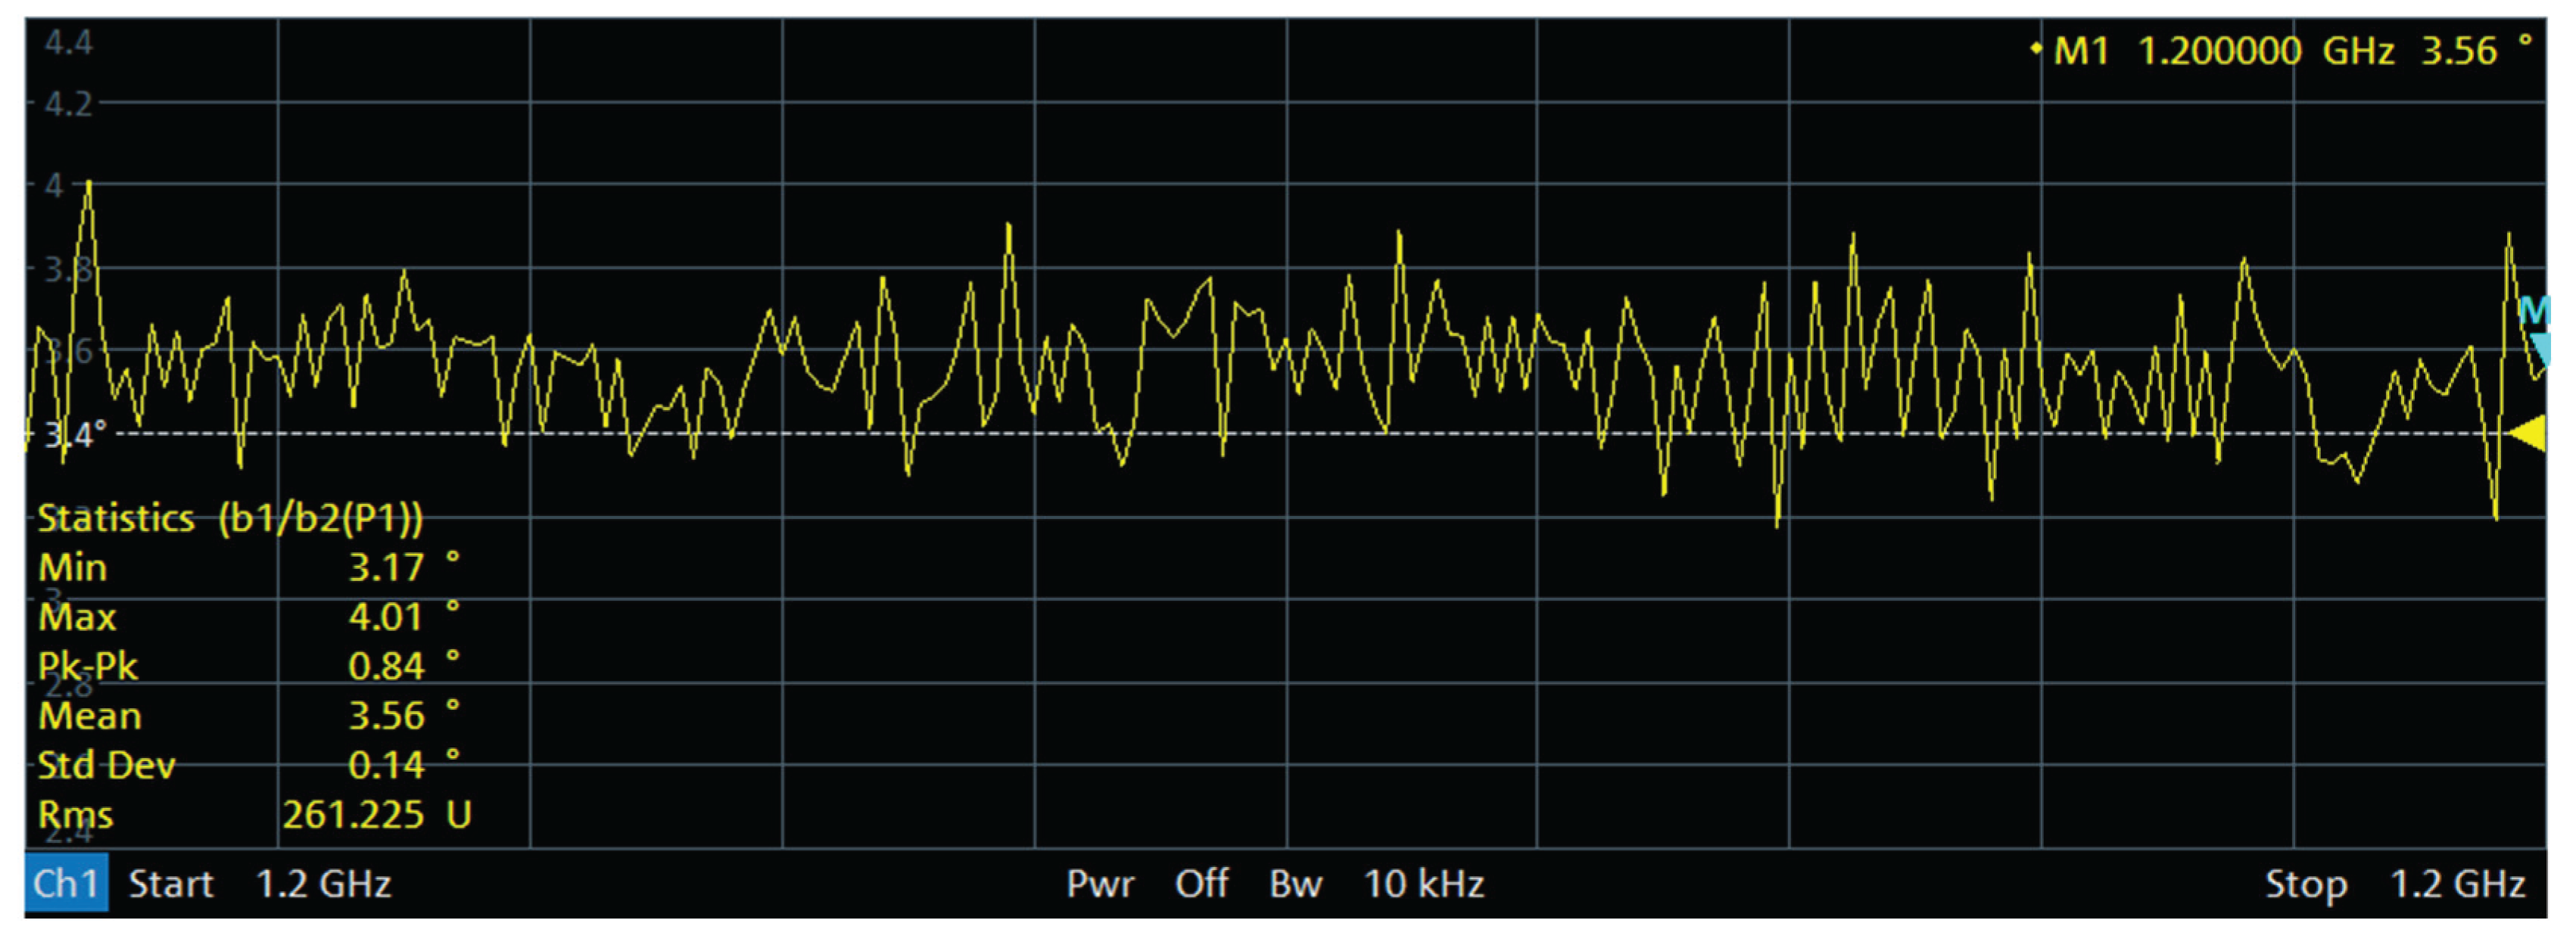
Task: Click the 3.4° reference value label
Action: pyautogui.click(x=74, y=435)
